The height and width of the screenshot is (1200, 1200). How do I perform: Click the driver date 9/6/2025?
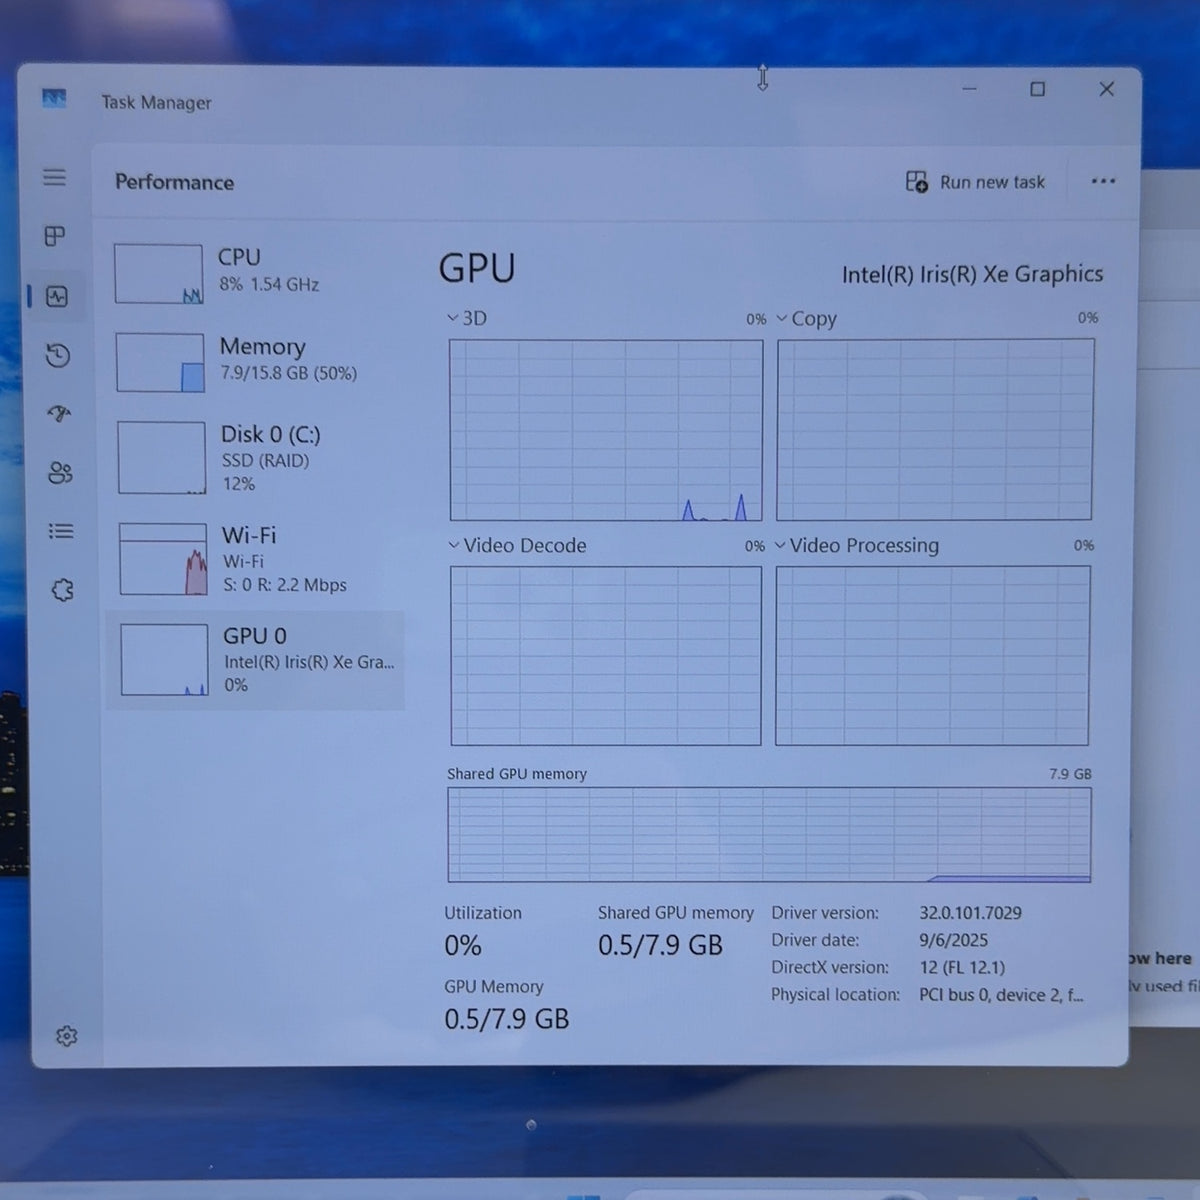[953, 940]
